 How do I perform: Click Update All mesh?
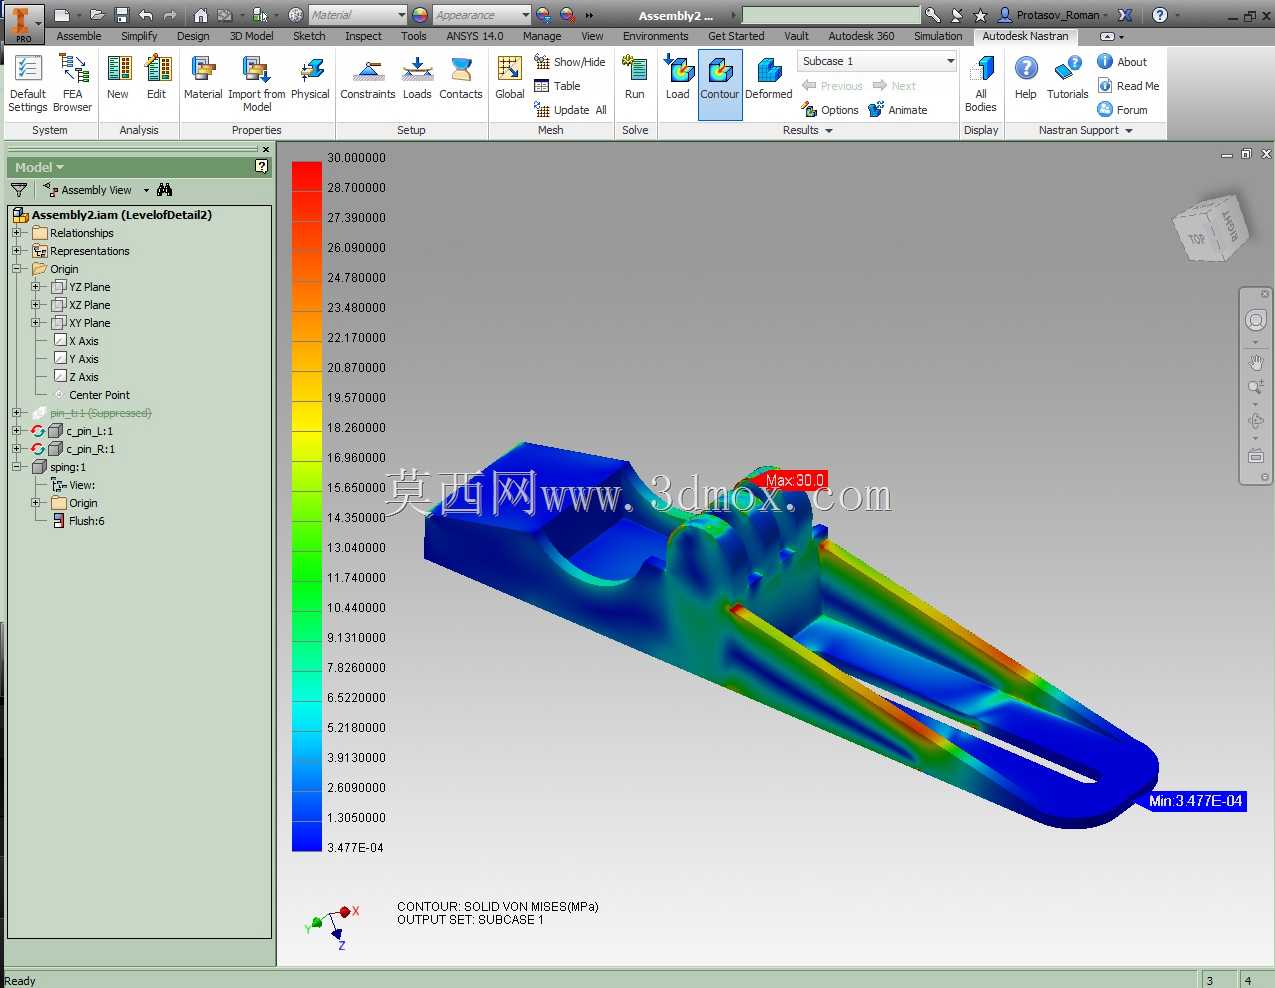coord(571,110)
